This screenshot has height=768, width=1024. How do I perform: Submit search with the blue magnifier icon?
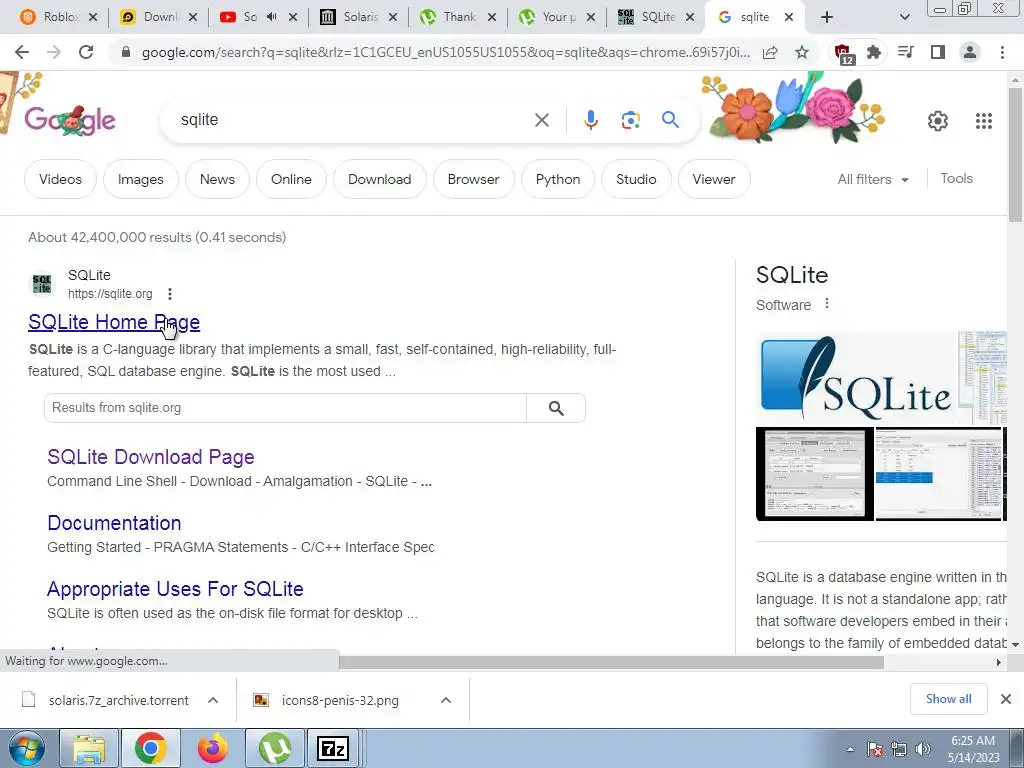point(670,120)
